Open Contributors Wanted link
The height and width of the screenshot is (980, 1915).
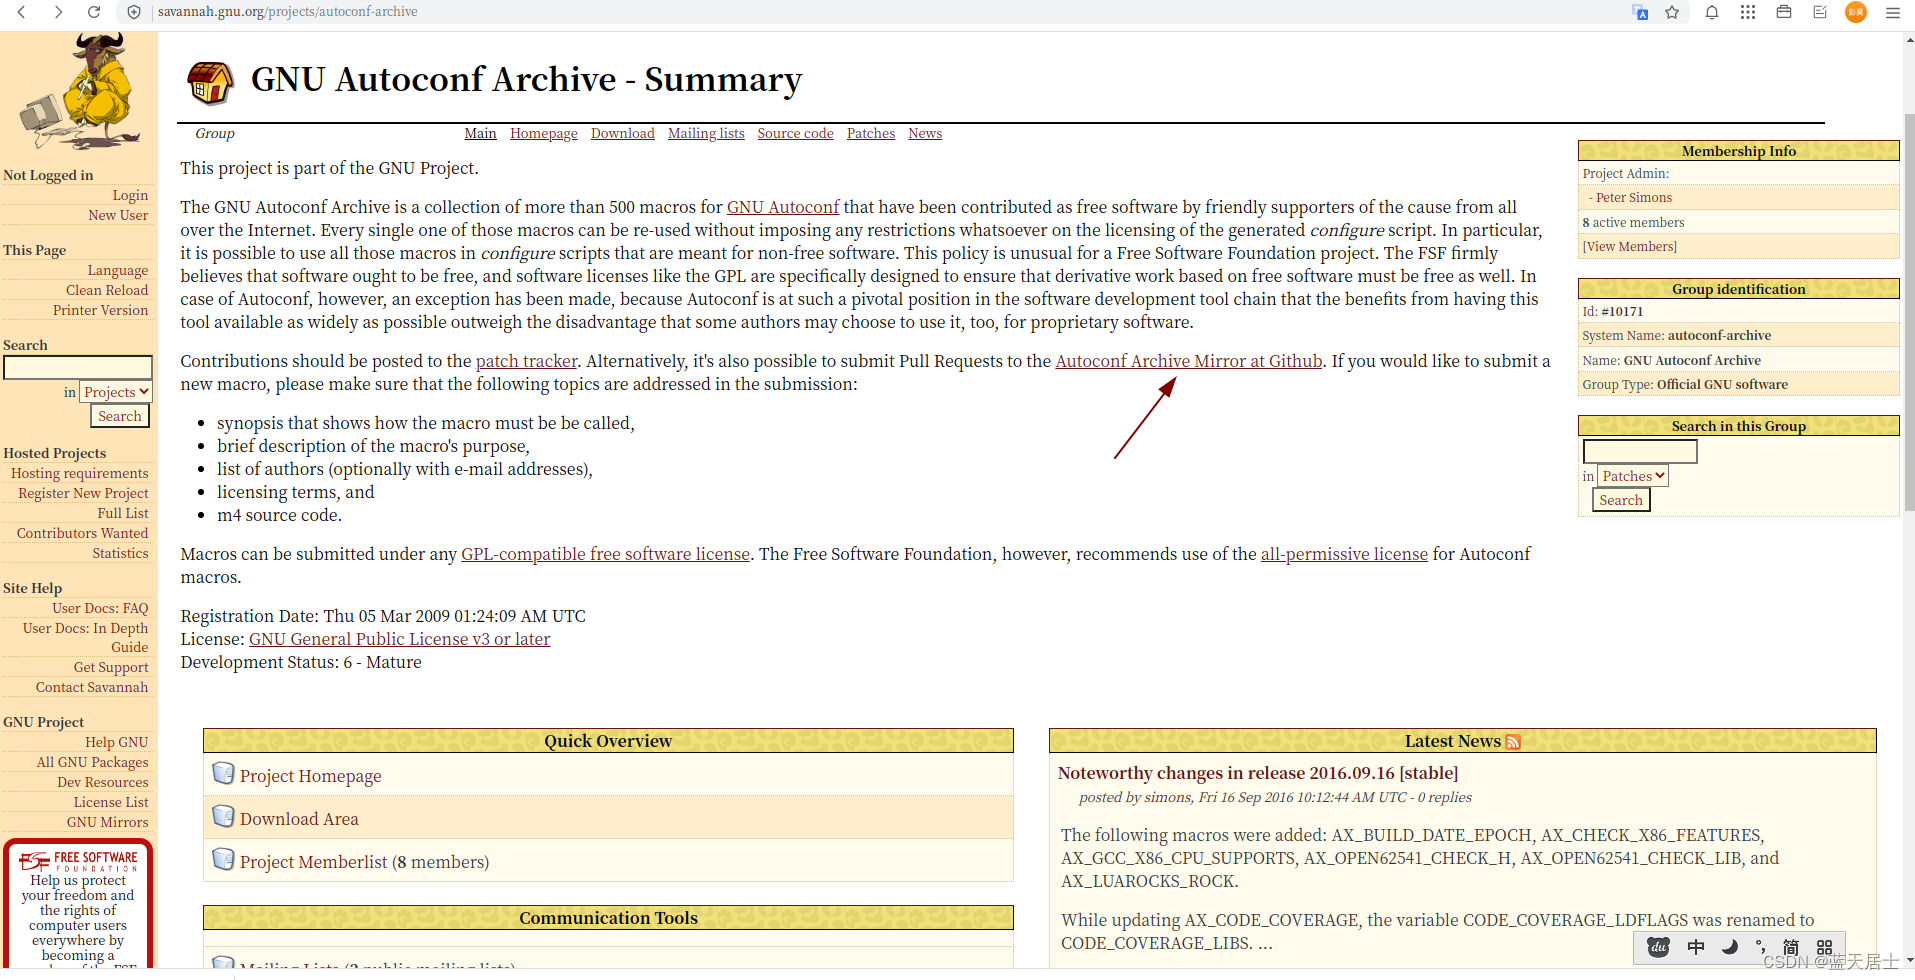[82, 533]
